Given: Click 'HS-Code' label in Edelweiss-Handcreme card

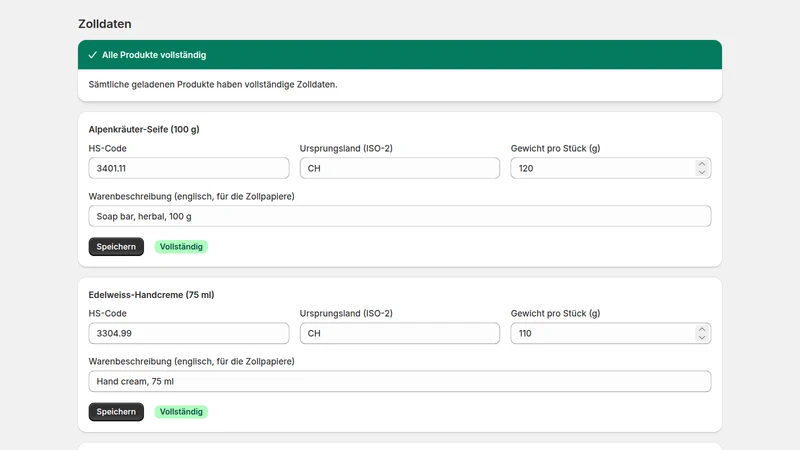Looking at the screenshot, I should 108,313.
